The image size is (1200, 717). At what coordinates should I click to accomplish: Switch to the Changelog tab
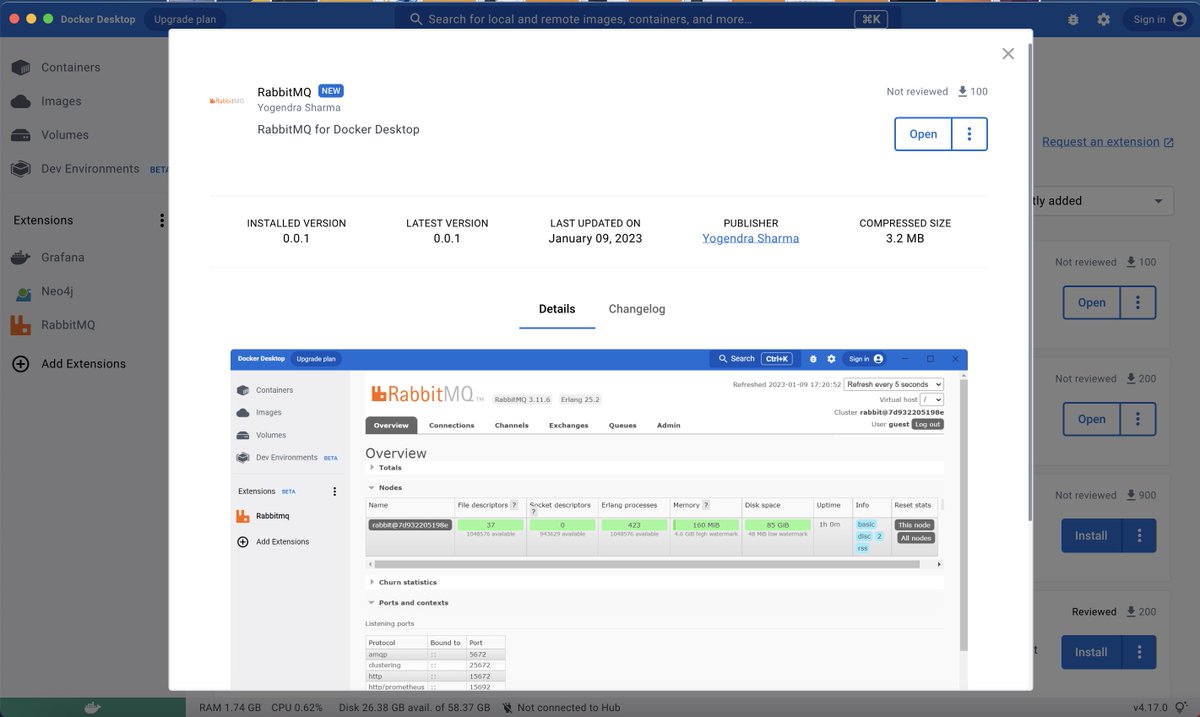636,309
